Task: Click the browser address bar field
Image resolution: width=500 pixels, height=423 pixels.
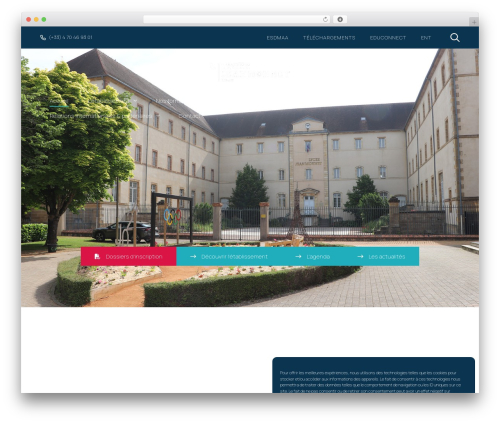Action: click(237, 20)
